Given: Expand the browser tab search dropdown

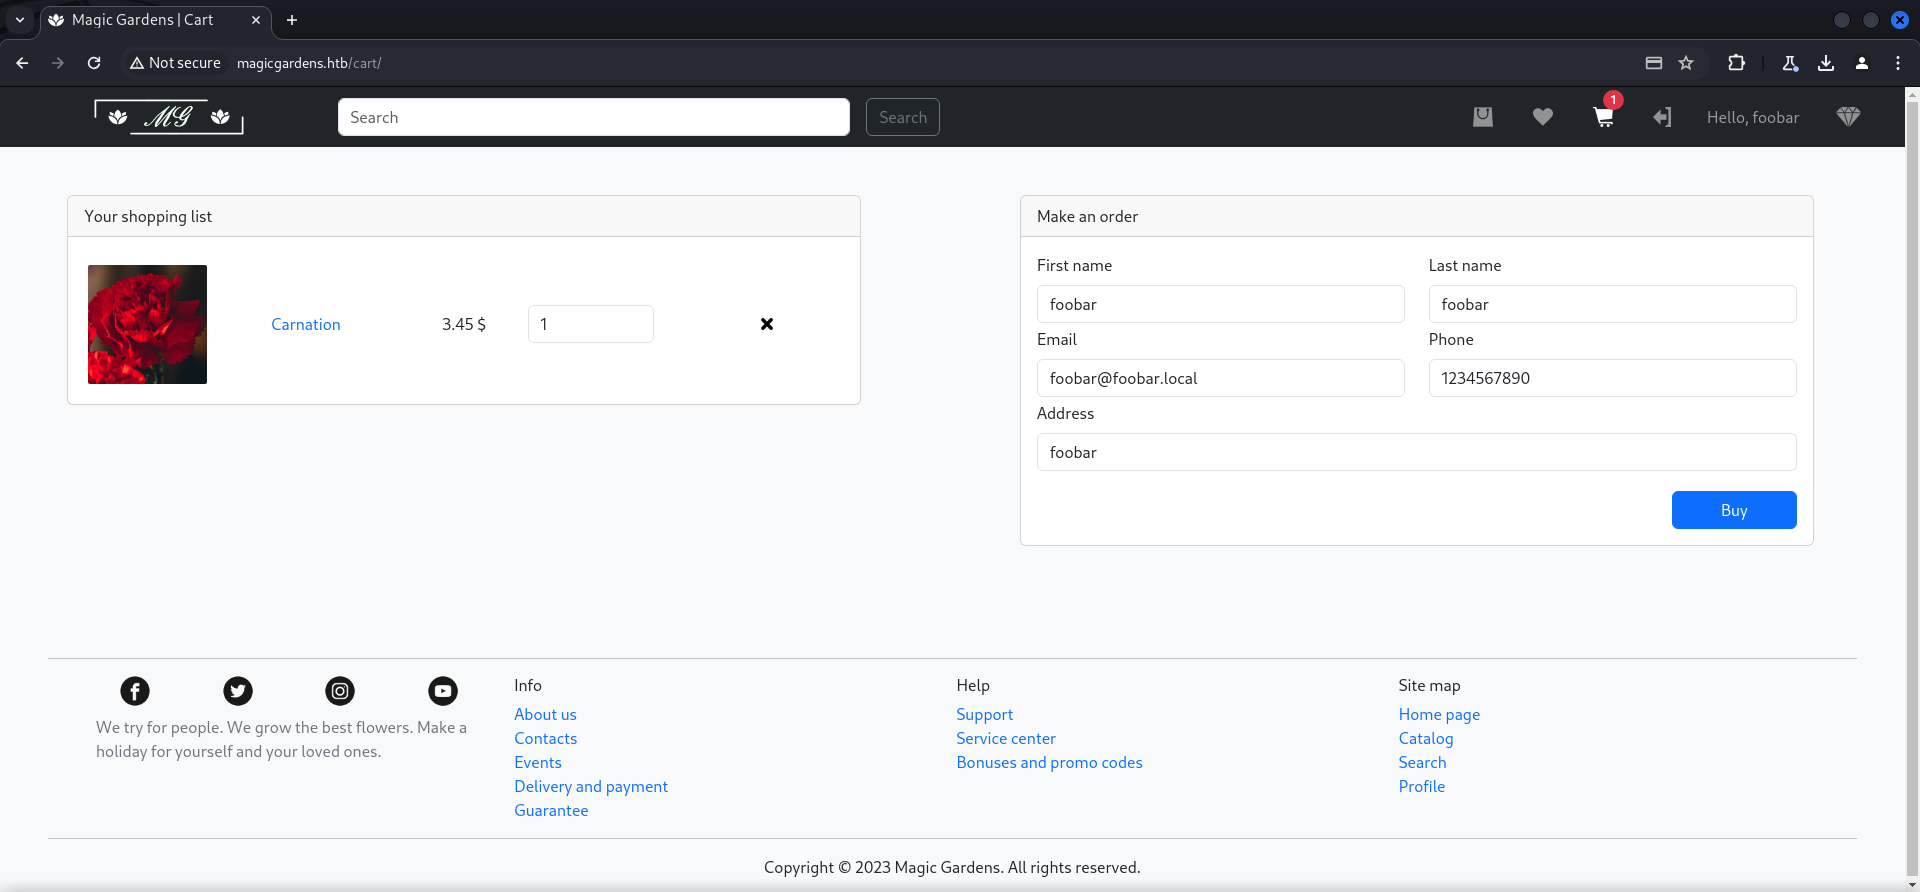Looking at the screenshot, I should point(19,20).
